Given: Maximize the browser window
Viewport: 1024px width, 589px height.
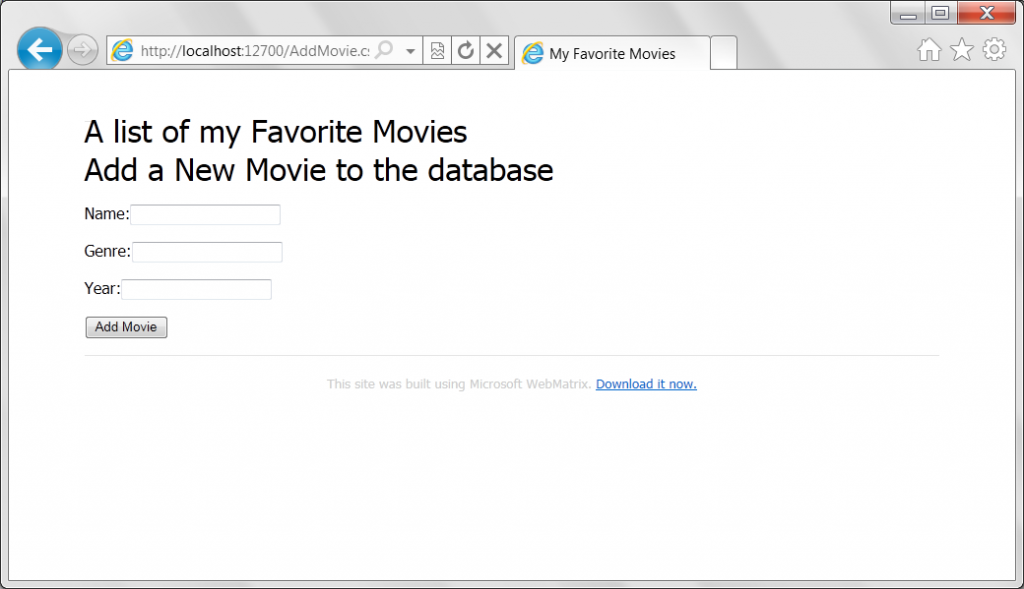Looking at the screenshot, I should click(940, 14).
